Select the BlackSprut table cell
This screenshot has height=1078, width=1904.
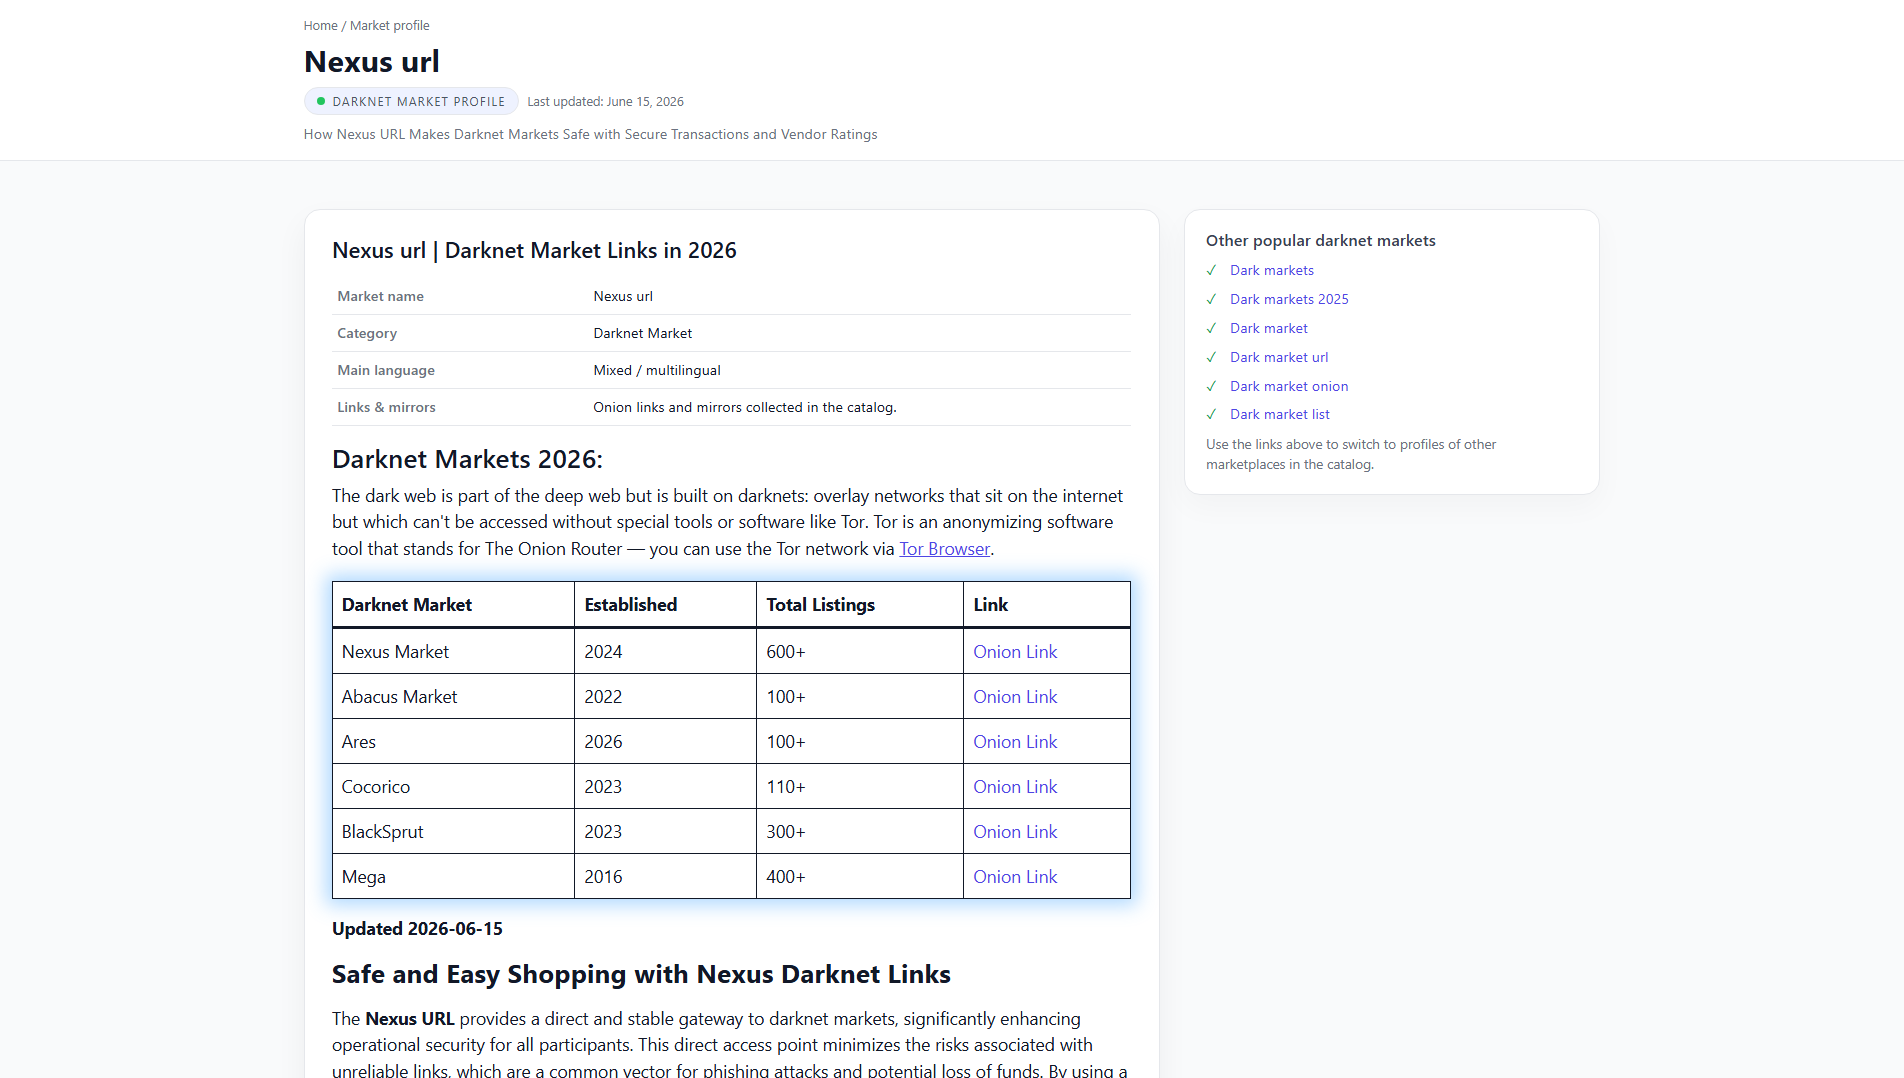click(x=453, y=832)
